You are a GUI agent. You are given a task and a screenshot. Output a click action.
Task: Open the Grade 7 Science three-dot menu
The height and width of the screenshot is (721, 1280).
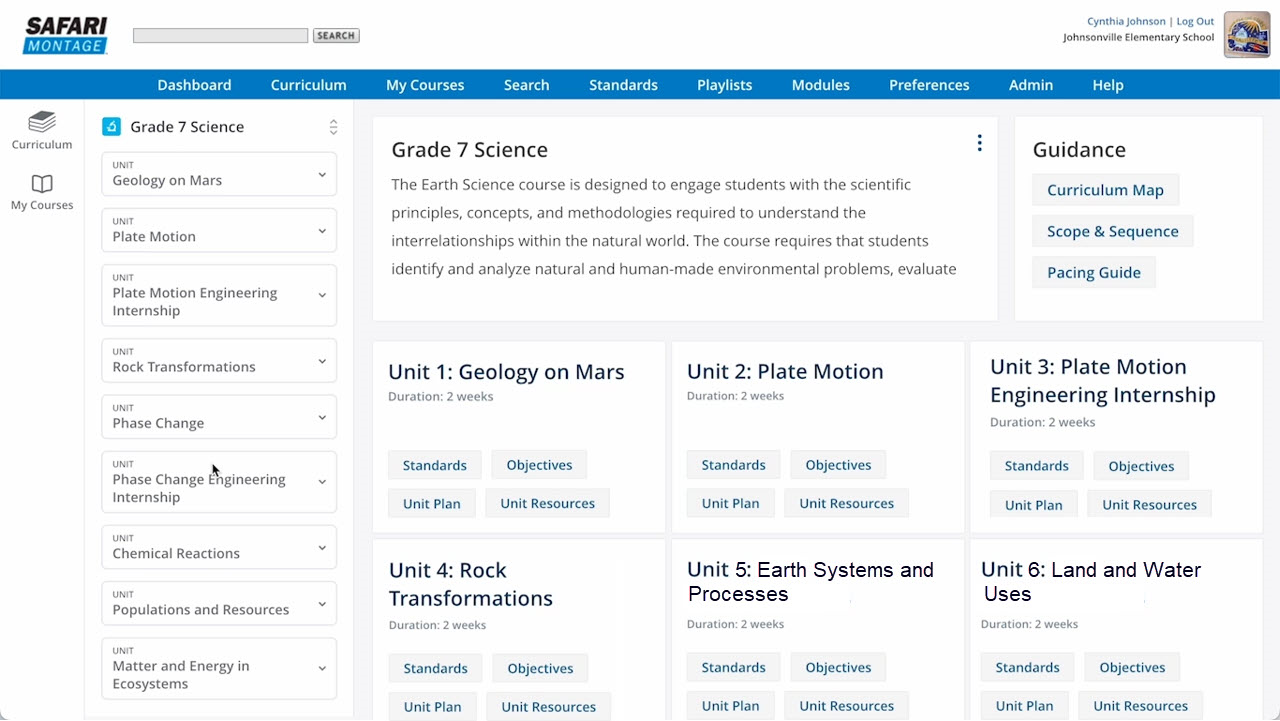[979, 143]
